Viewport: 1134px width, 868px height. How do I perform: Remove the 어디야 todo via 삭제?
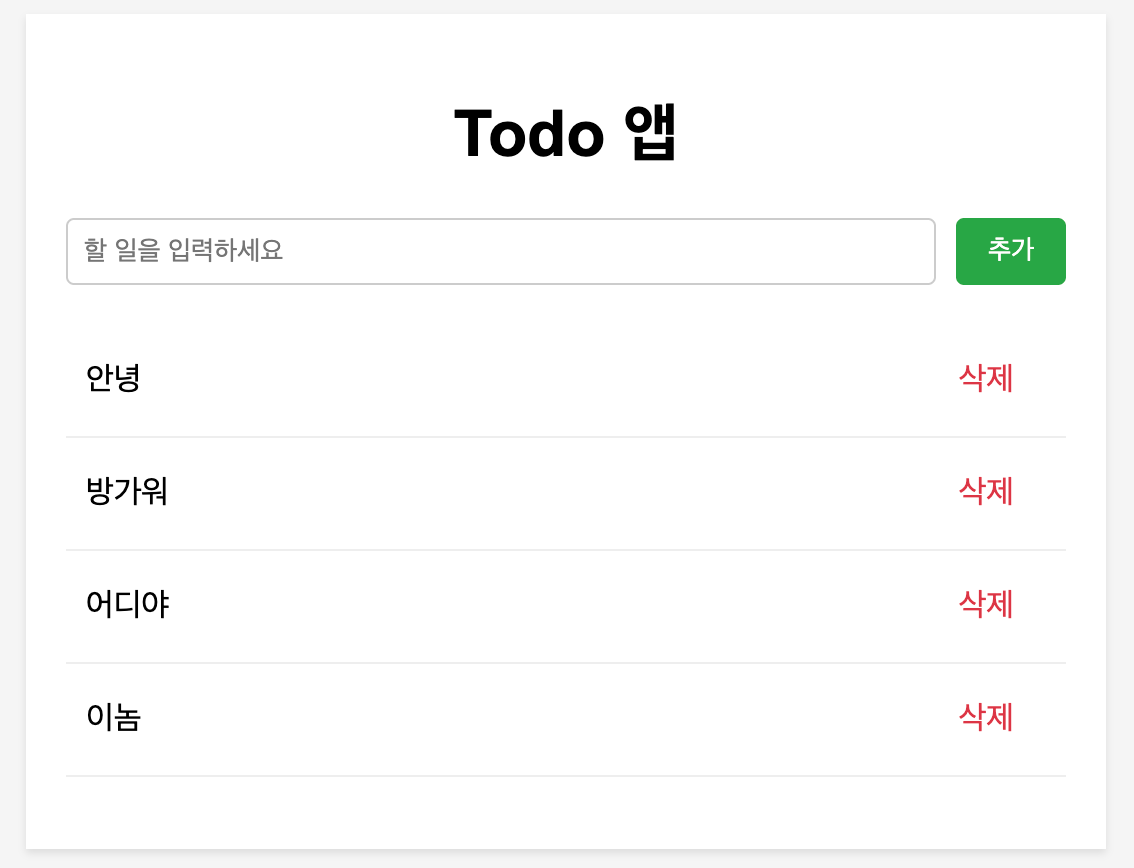tap(985, 604)
